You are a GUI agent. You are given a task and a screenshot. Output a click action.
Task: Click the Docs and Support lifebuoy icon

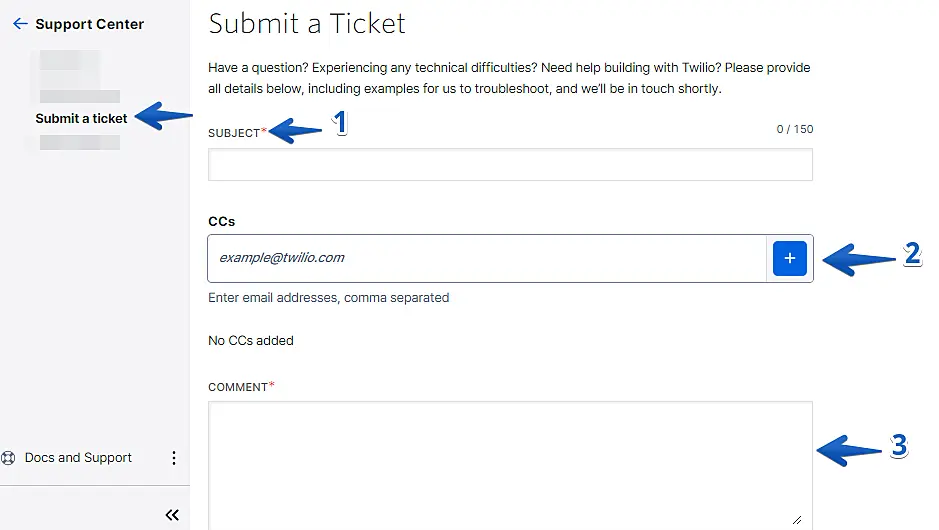9,458
